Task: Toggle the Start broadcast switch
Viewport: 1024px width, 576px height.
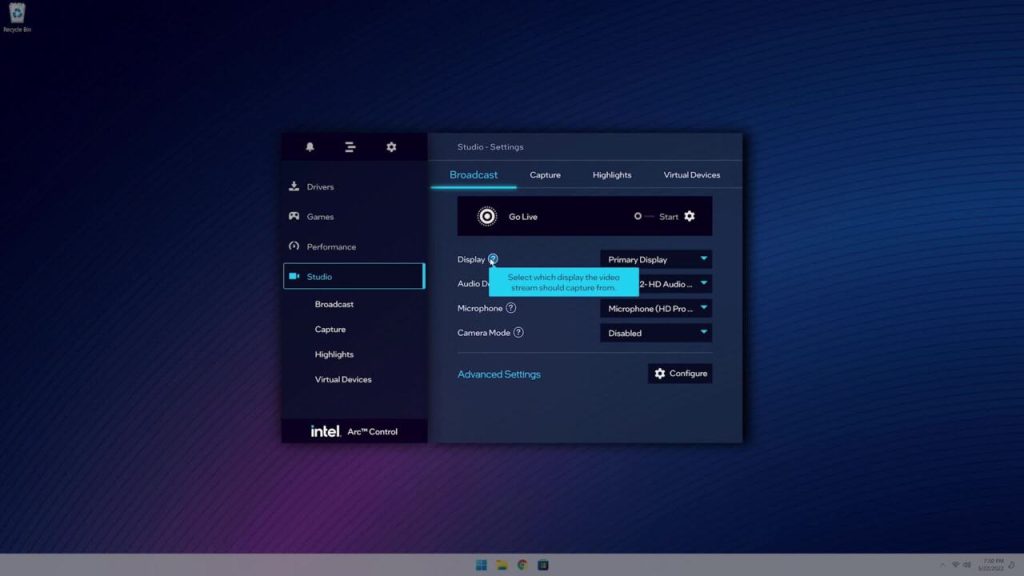Action: click(x=643, y=216)
